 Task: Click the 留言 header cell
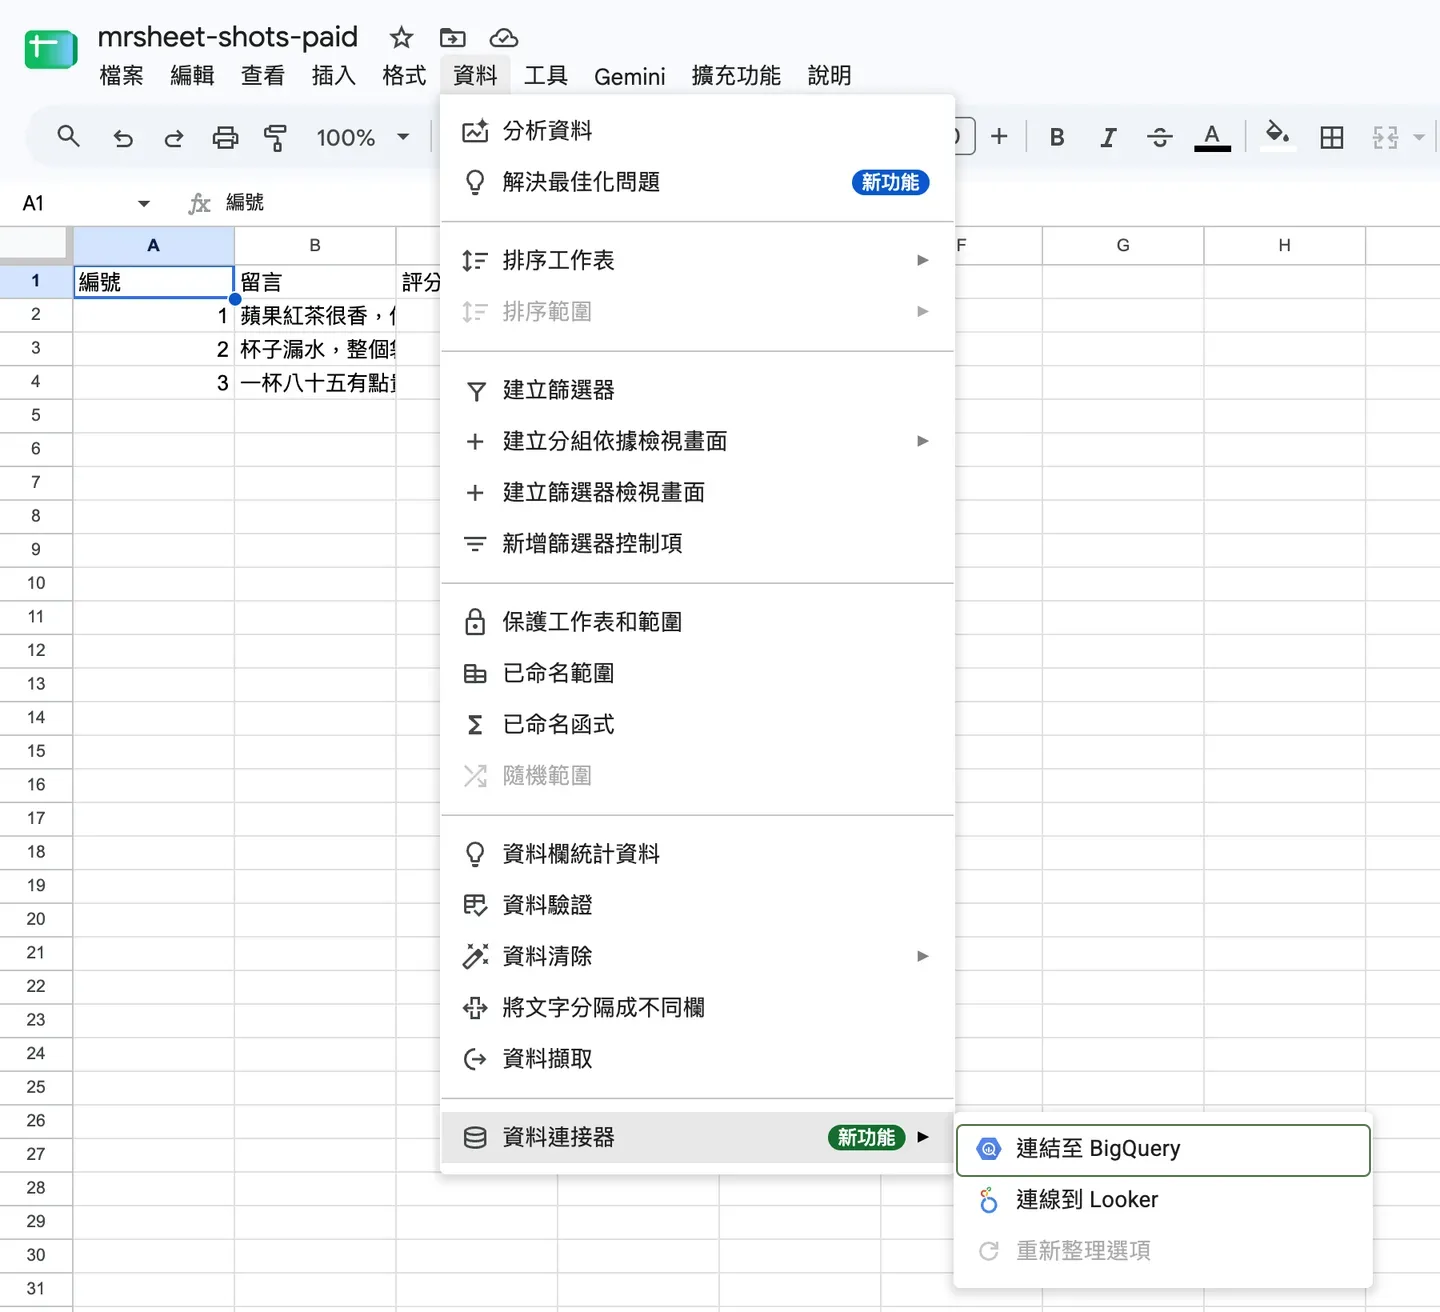pos(316,282)
